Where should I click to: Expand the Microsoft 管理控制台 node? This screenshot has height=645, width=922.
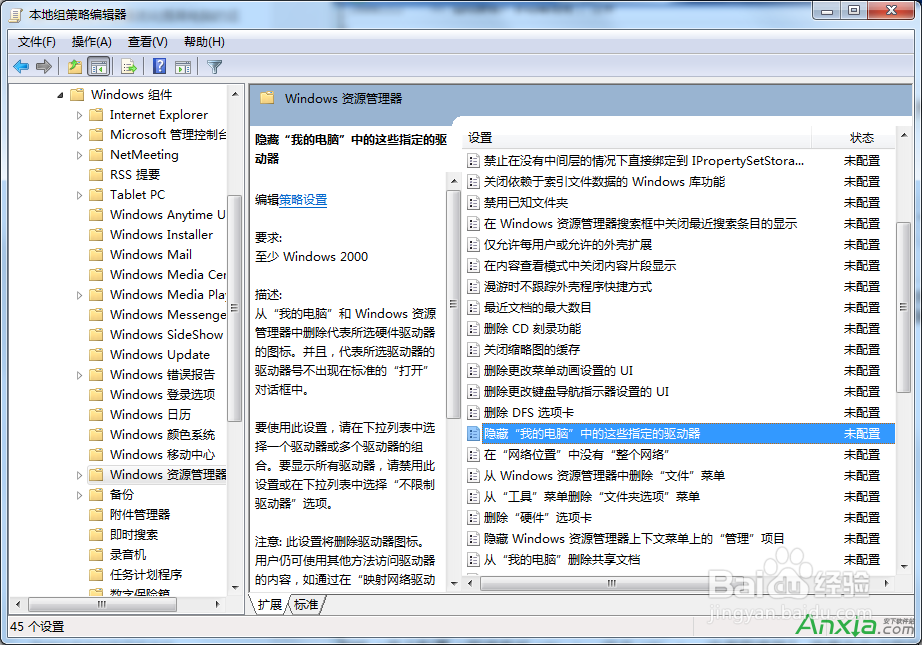point(79,135)
